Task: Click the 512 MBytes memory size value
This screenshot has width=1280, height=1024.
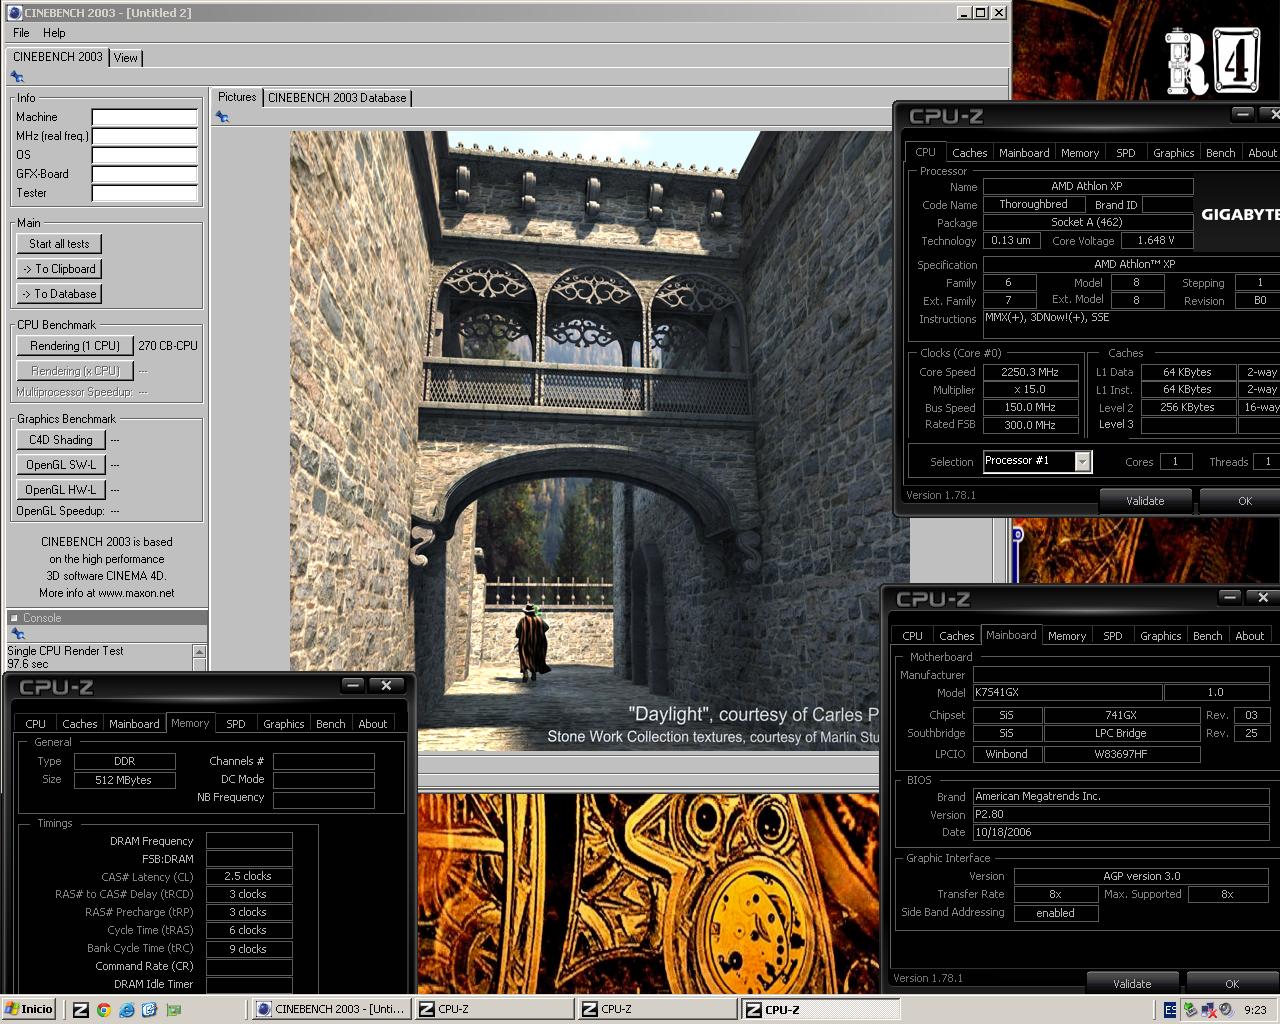Action: [x=123, y=780]
